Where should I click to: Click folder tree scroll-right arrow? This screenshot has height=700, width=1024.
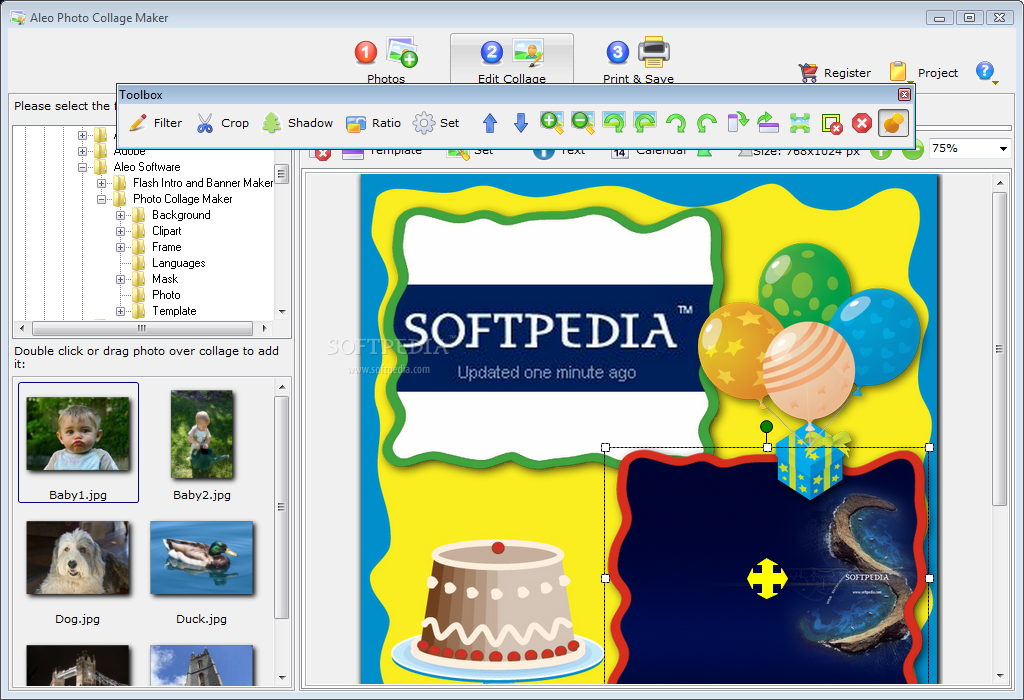(x=264, y=328)
